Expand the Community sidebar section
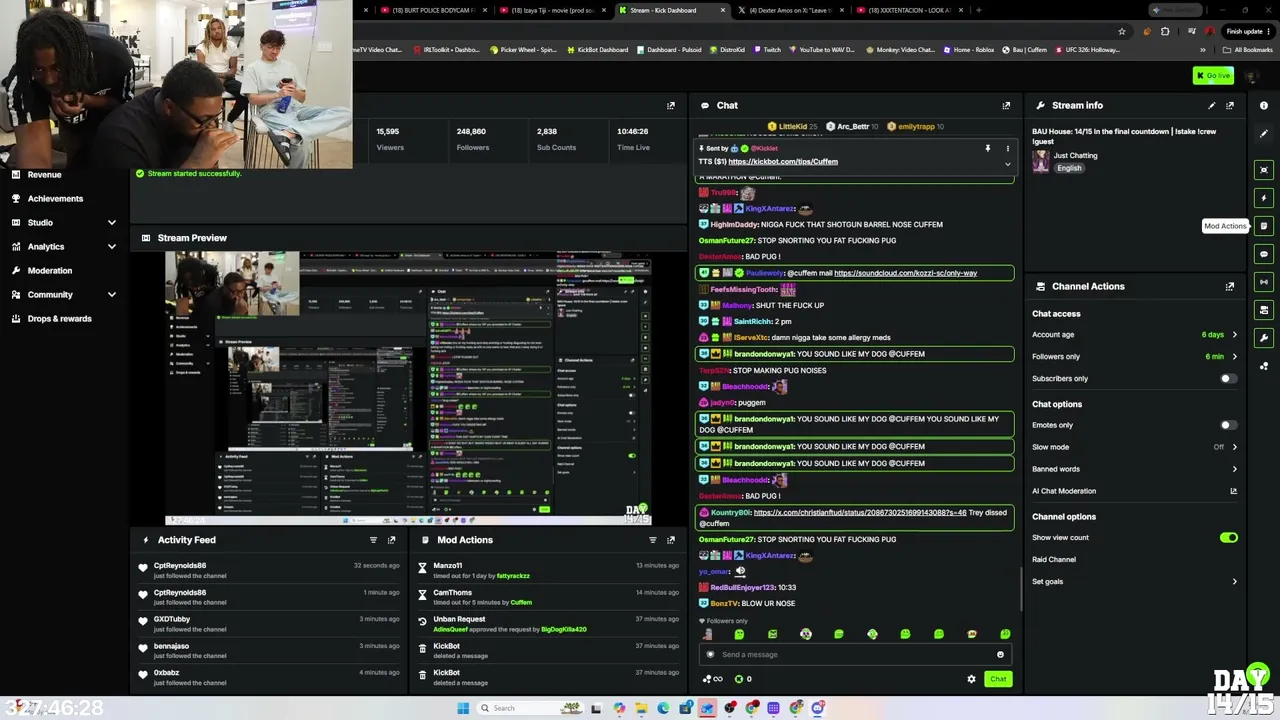Screen dimensions: 1280x720 (x=65, y=294)
